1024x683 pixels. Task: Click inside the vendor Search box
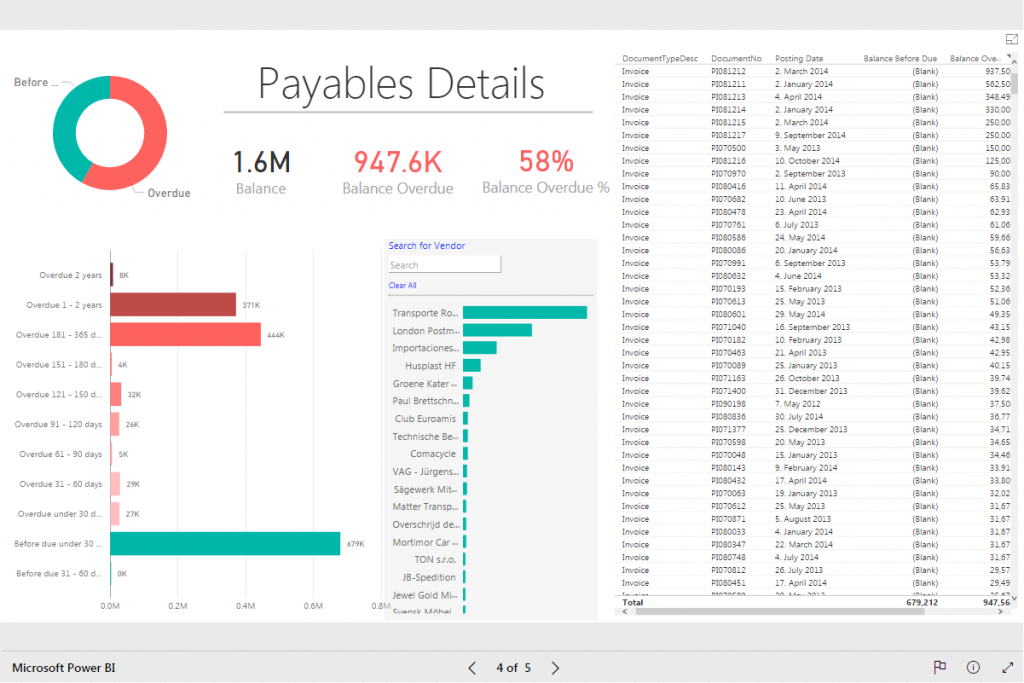click(x=443, y=264)
